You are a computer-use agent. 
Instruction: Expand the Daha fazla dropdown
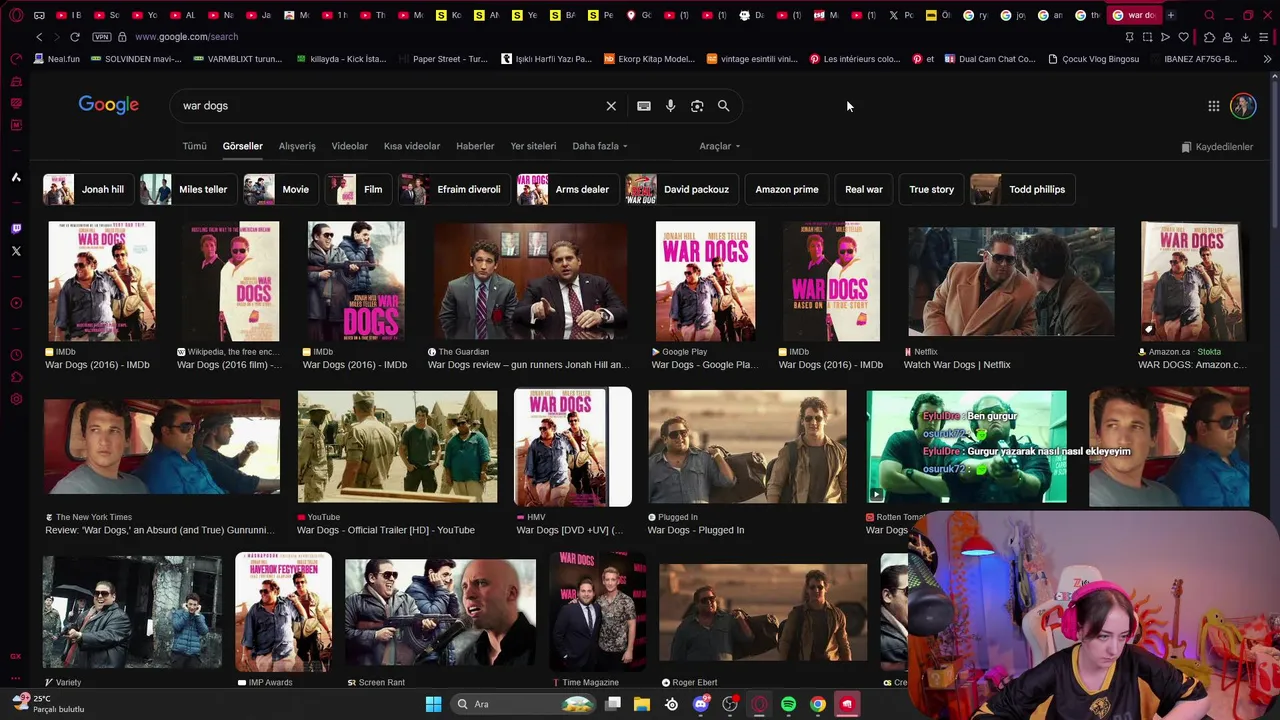tap(600, 146)
